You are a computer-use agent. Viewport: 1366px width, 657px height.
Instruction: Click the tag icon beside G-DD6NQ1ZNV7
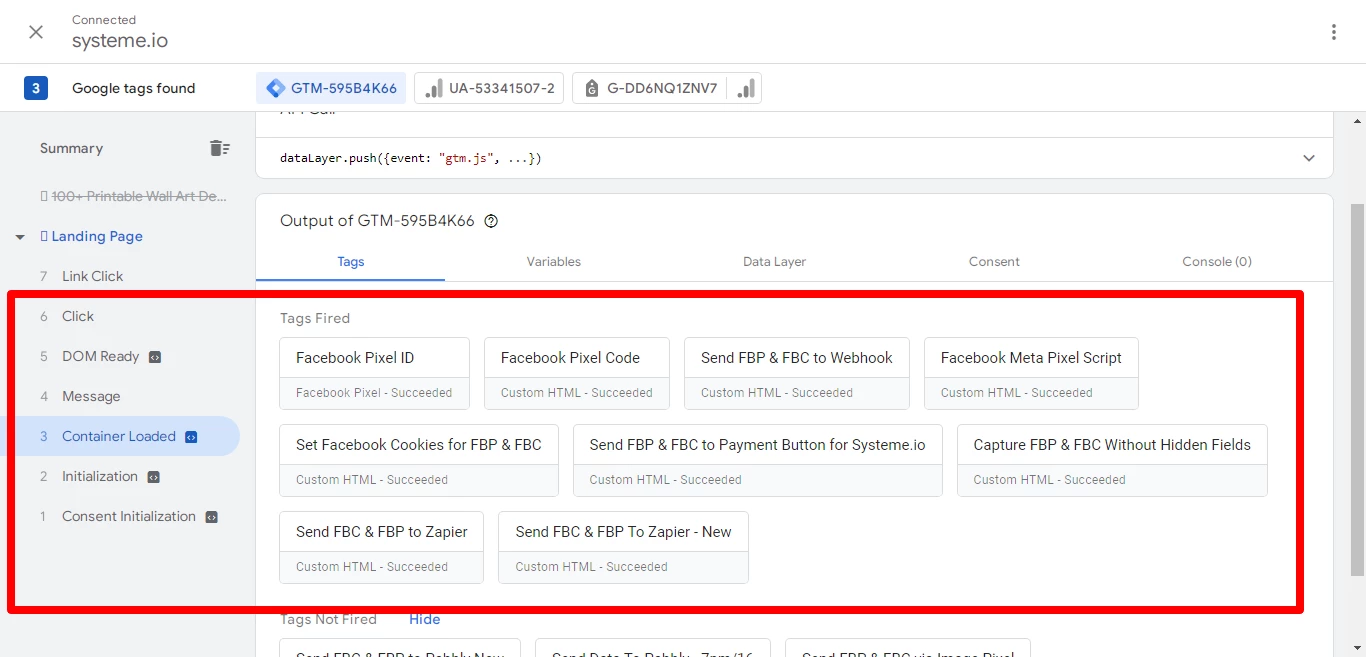coord(591,88)
